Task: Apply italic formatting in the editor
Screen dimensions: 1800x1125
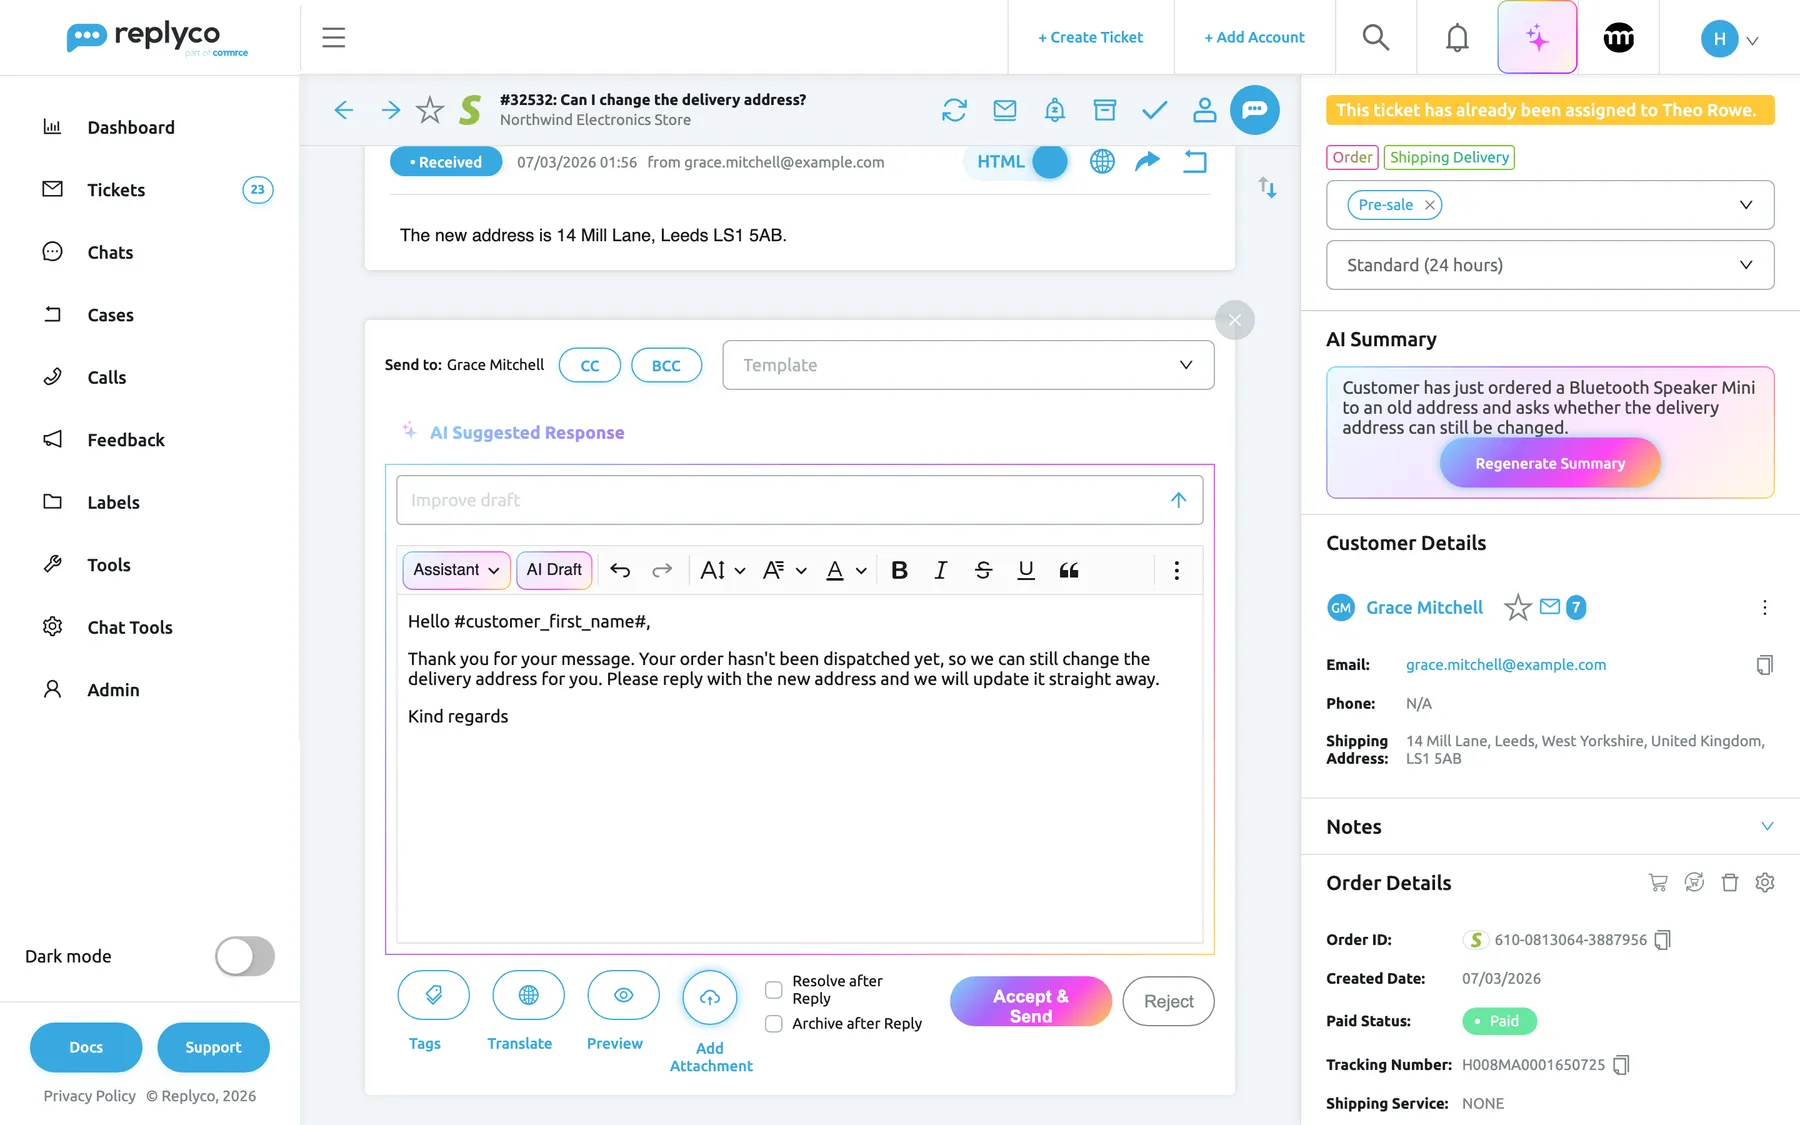Action: pyautogui.click(x=940, y=570)
